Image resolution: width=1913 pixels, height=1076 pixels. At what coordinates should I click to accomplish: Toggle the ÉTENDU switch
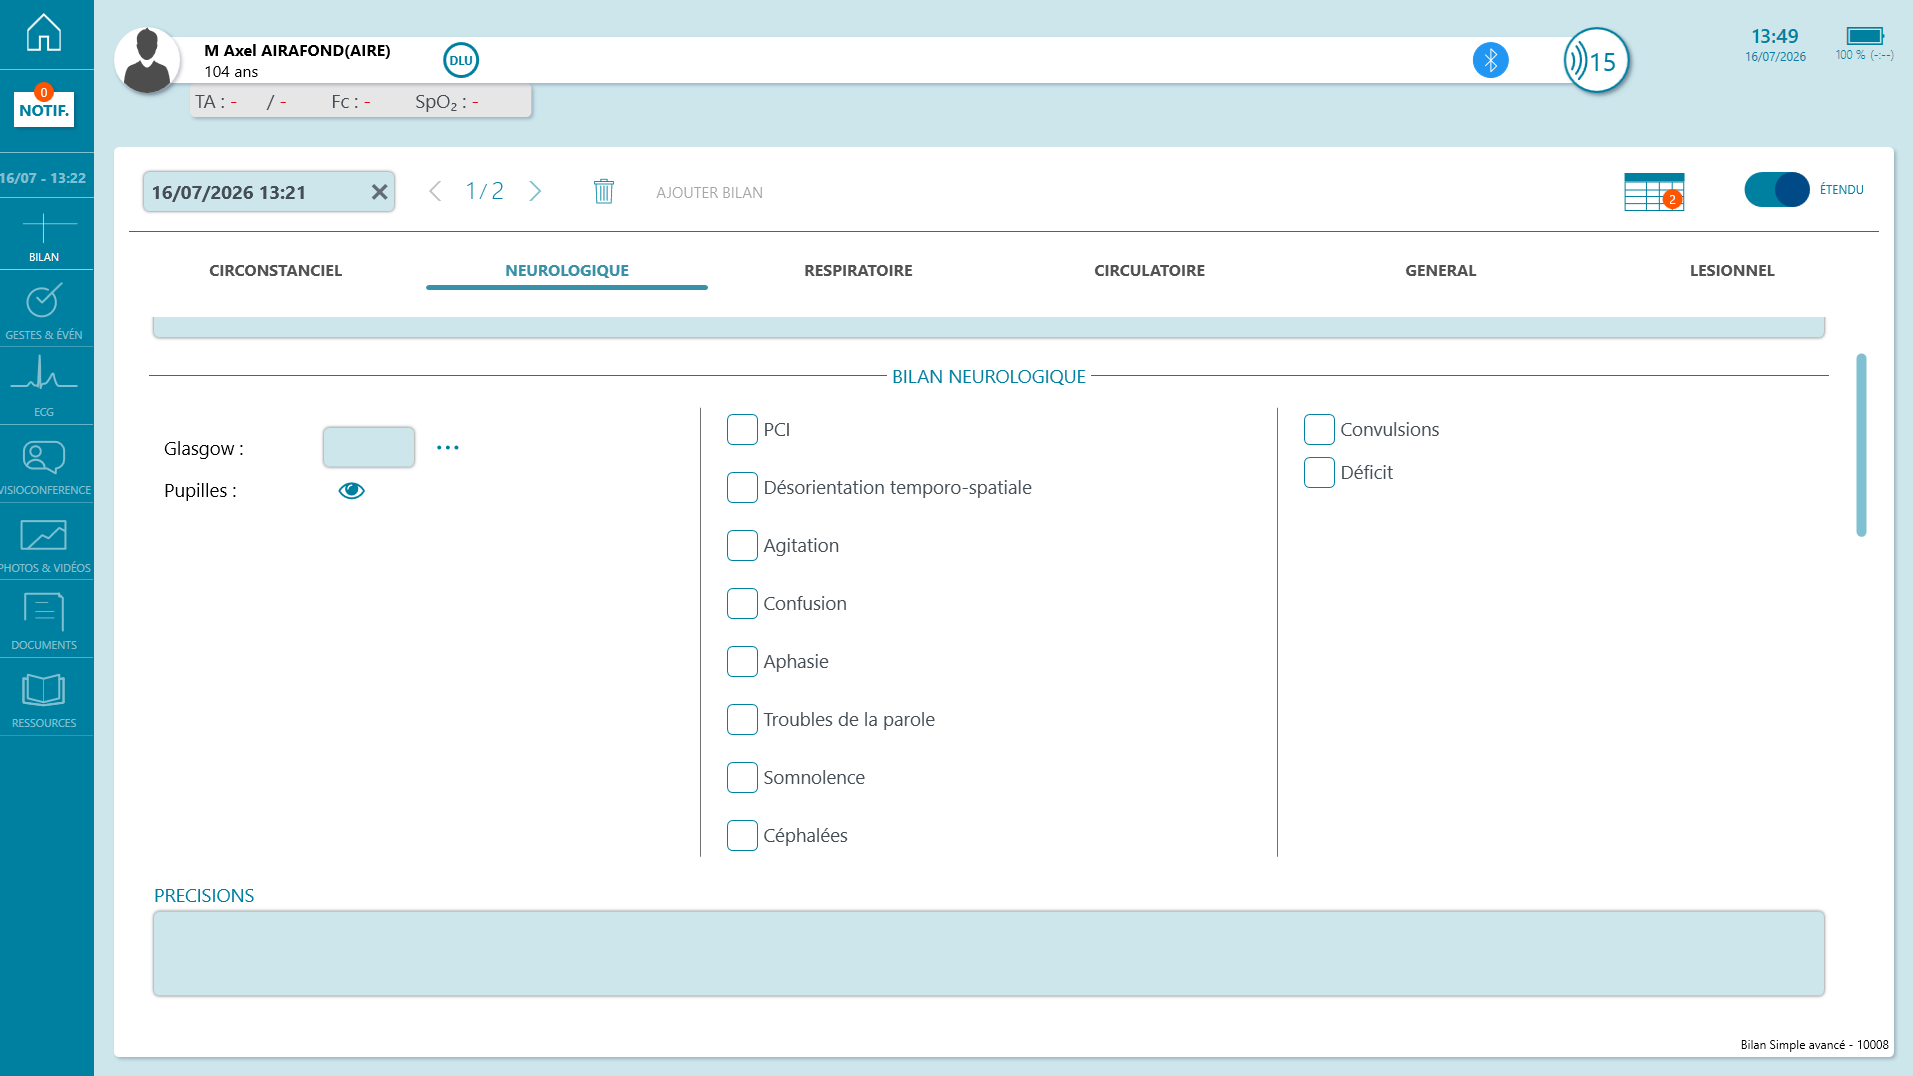1776,189
